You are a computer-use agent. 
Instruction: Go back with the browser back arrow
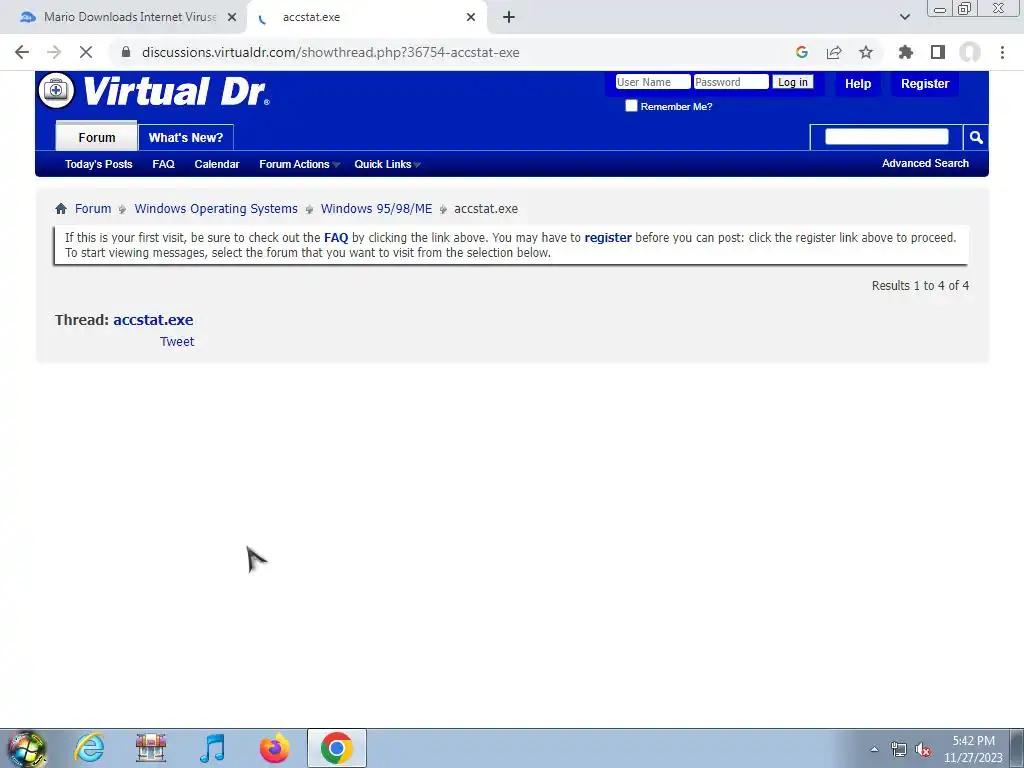22,52
